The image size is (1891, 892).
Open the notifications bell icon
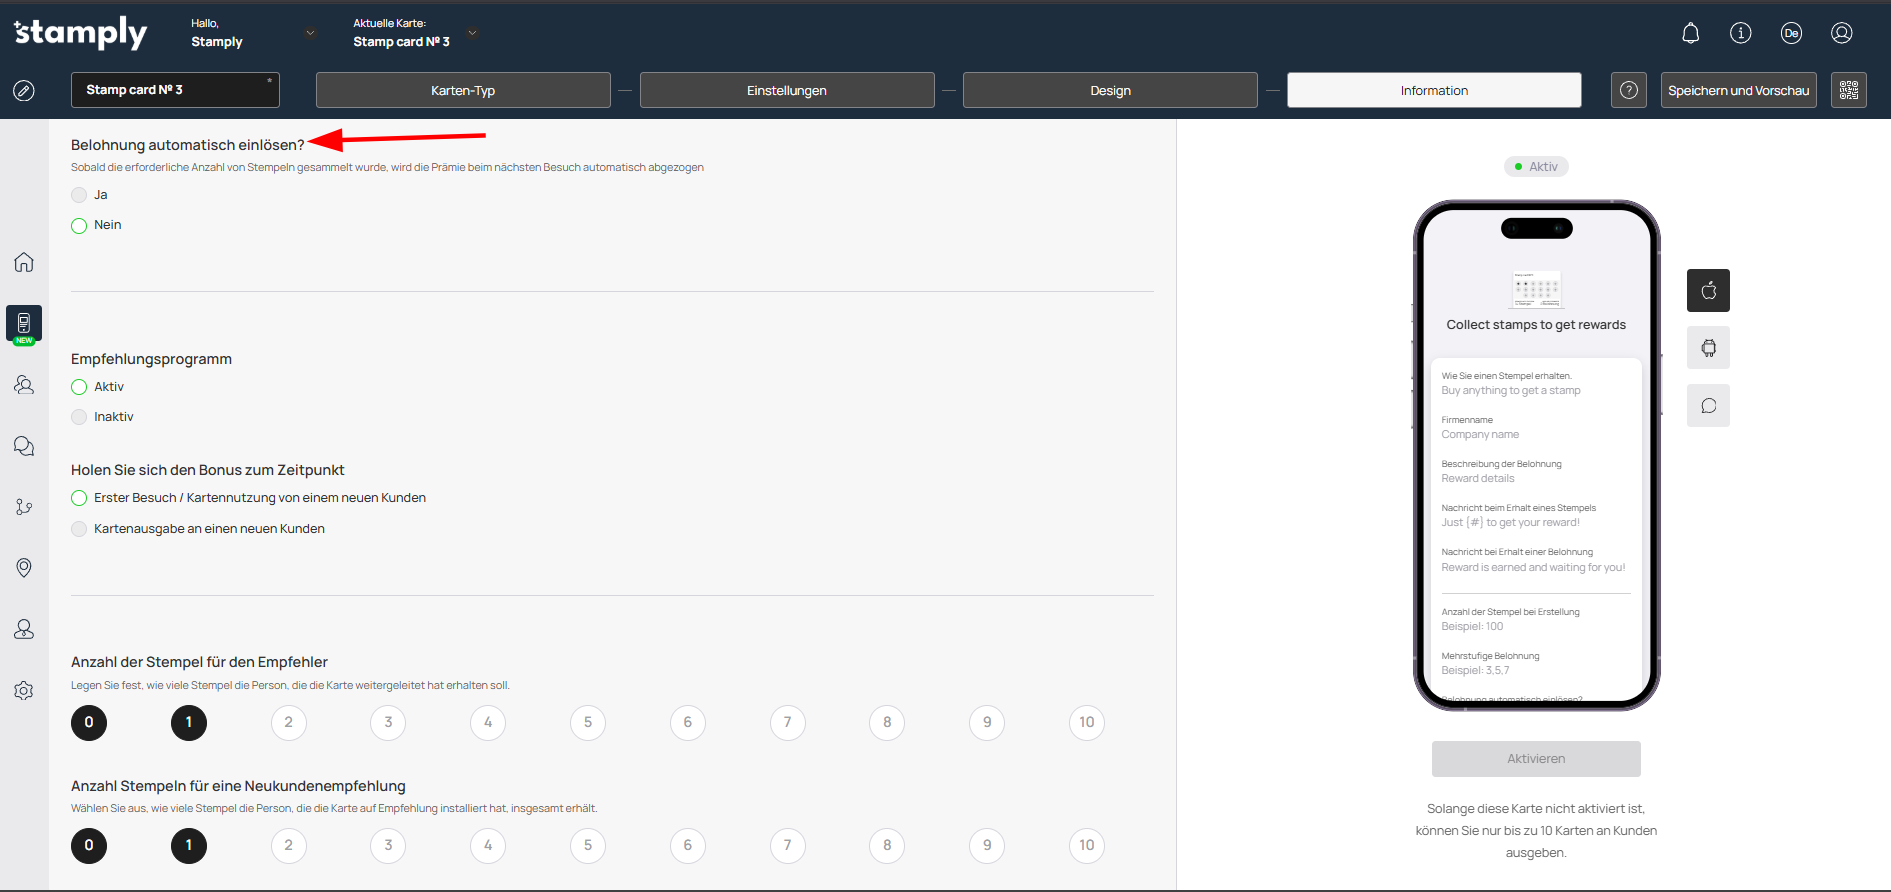click(1690, 33)
